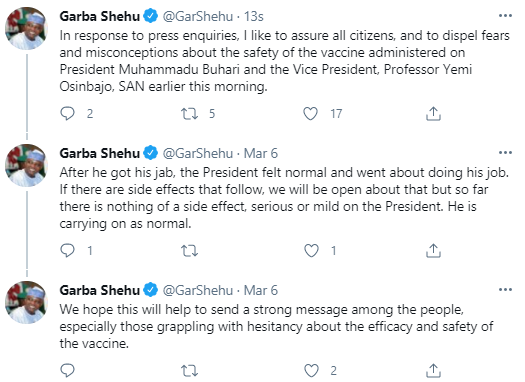
Task: Like the last tweet with 2 likes
Action: pyautogui.click(x=311, y=371)
